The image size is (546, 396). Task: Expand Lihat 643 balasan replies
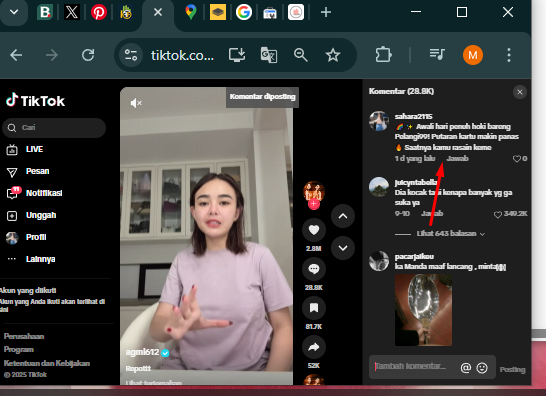click(450, 233)
